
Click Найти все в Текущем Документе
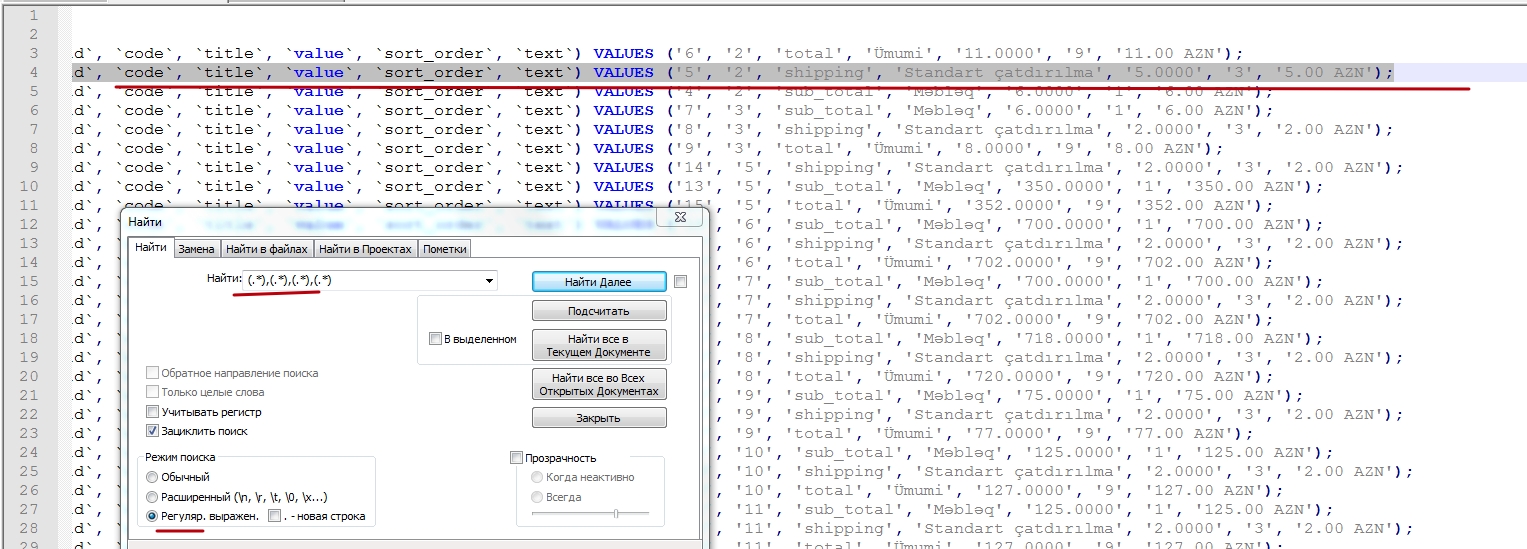tap(599, 345)
